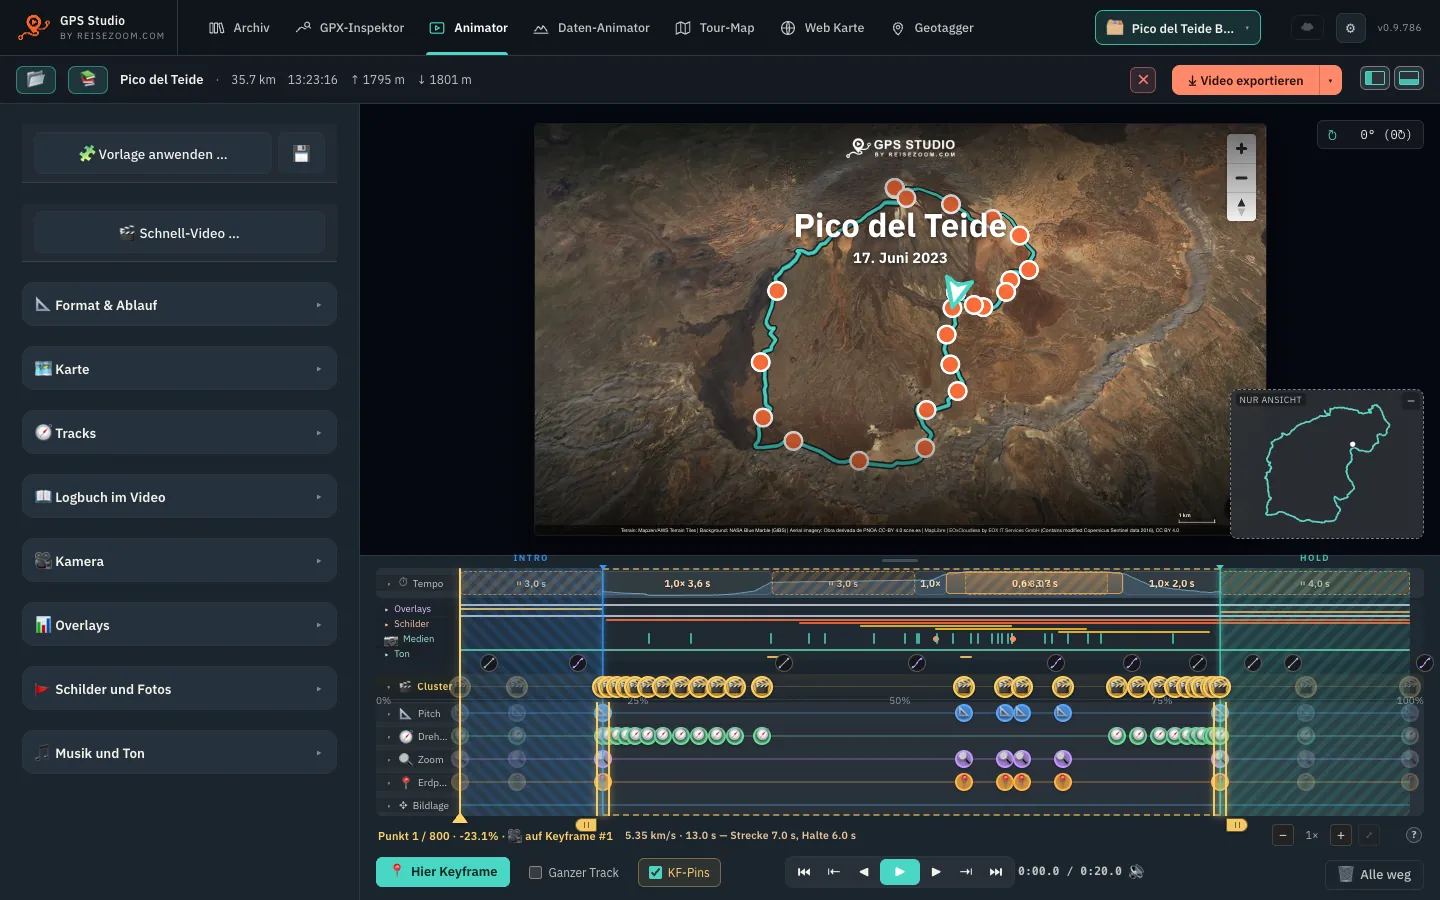Screen dimensions: 1440x900
Task: Open settings gear in the top bar
Action: (1350, 28)
